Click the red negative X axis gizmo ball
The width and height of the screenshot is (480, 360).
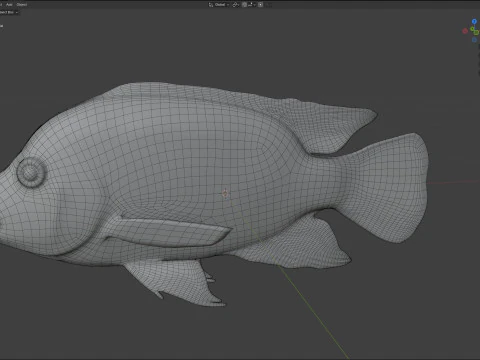[465, 31]
